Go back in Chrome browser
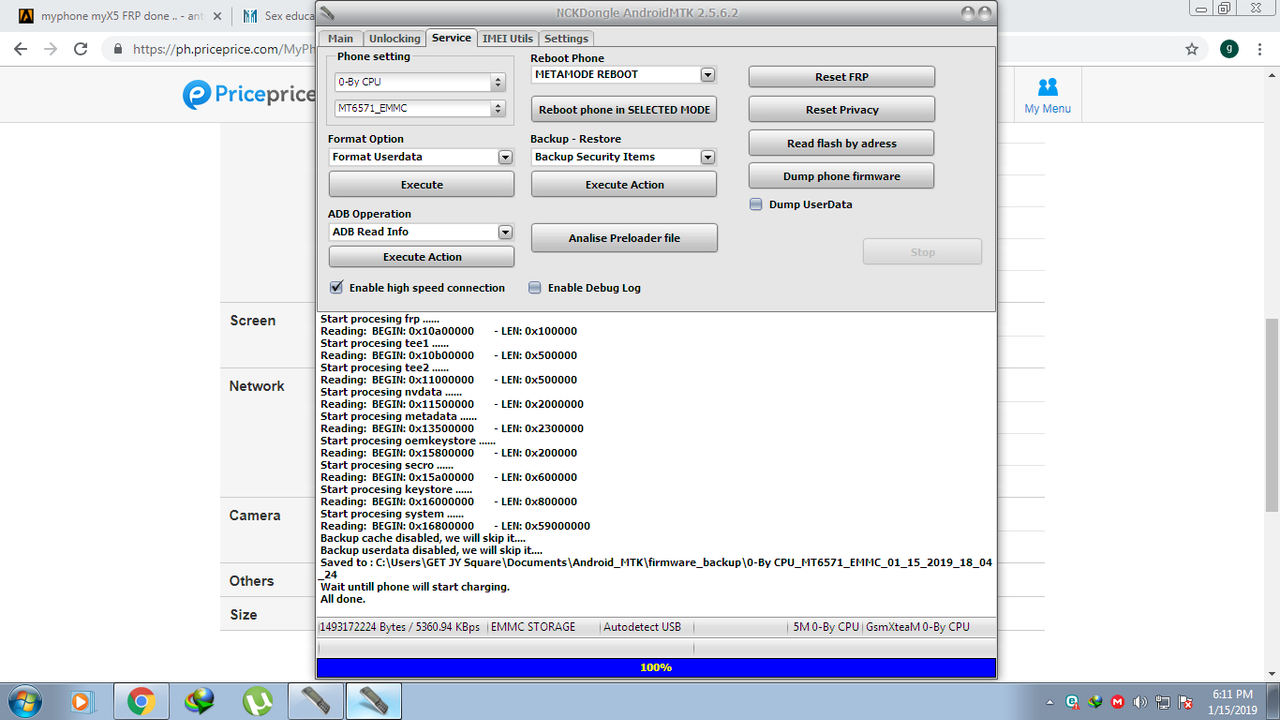1280x720 pixels. click(20, 49)
